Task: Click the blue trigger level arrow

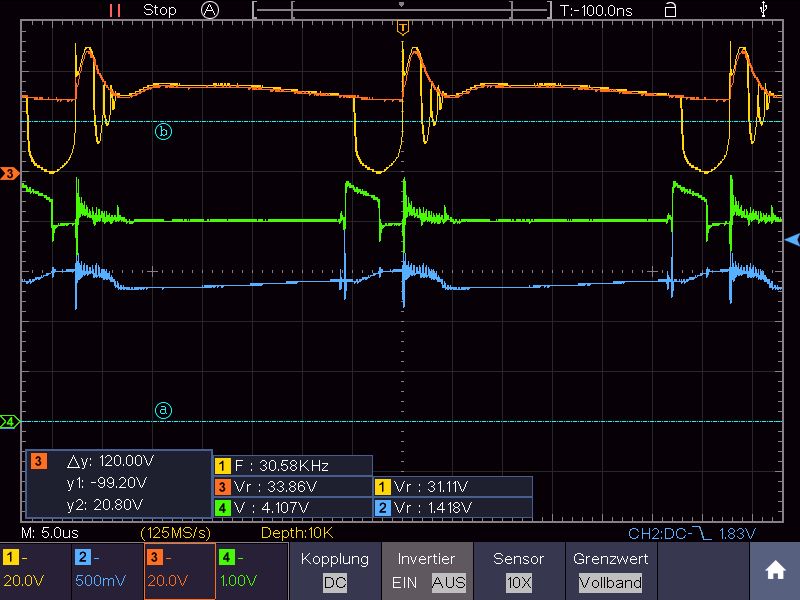Action: pyautogui.click(x=792, y=240)
